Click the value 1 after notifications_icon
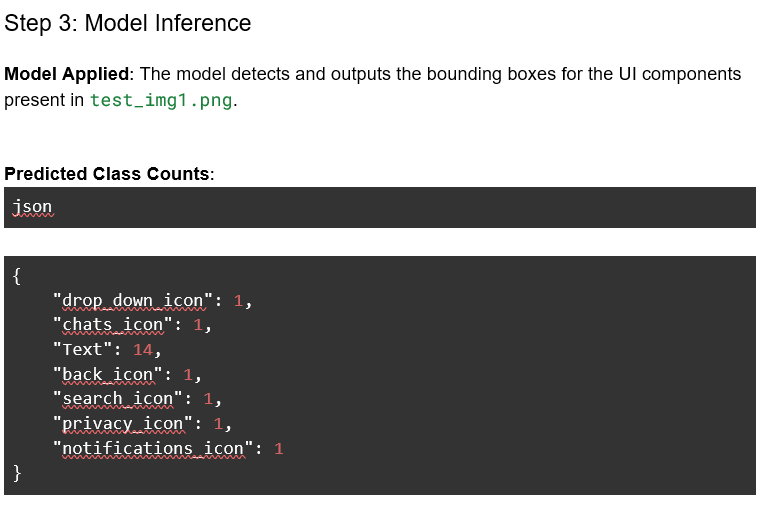 click(x=279, y=448)
